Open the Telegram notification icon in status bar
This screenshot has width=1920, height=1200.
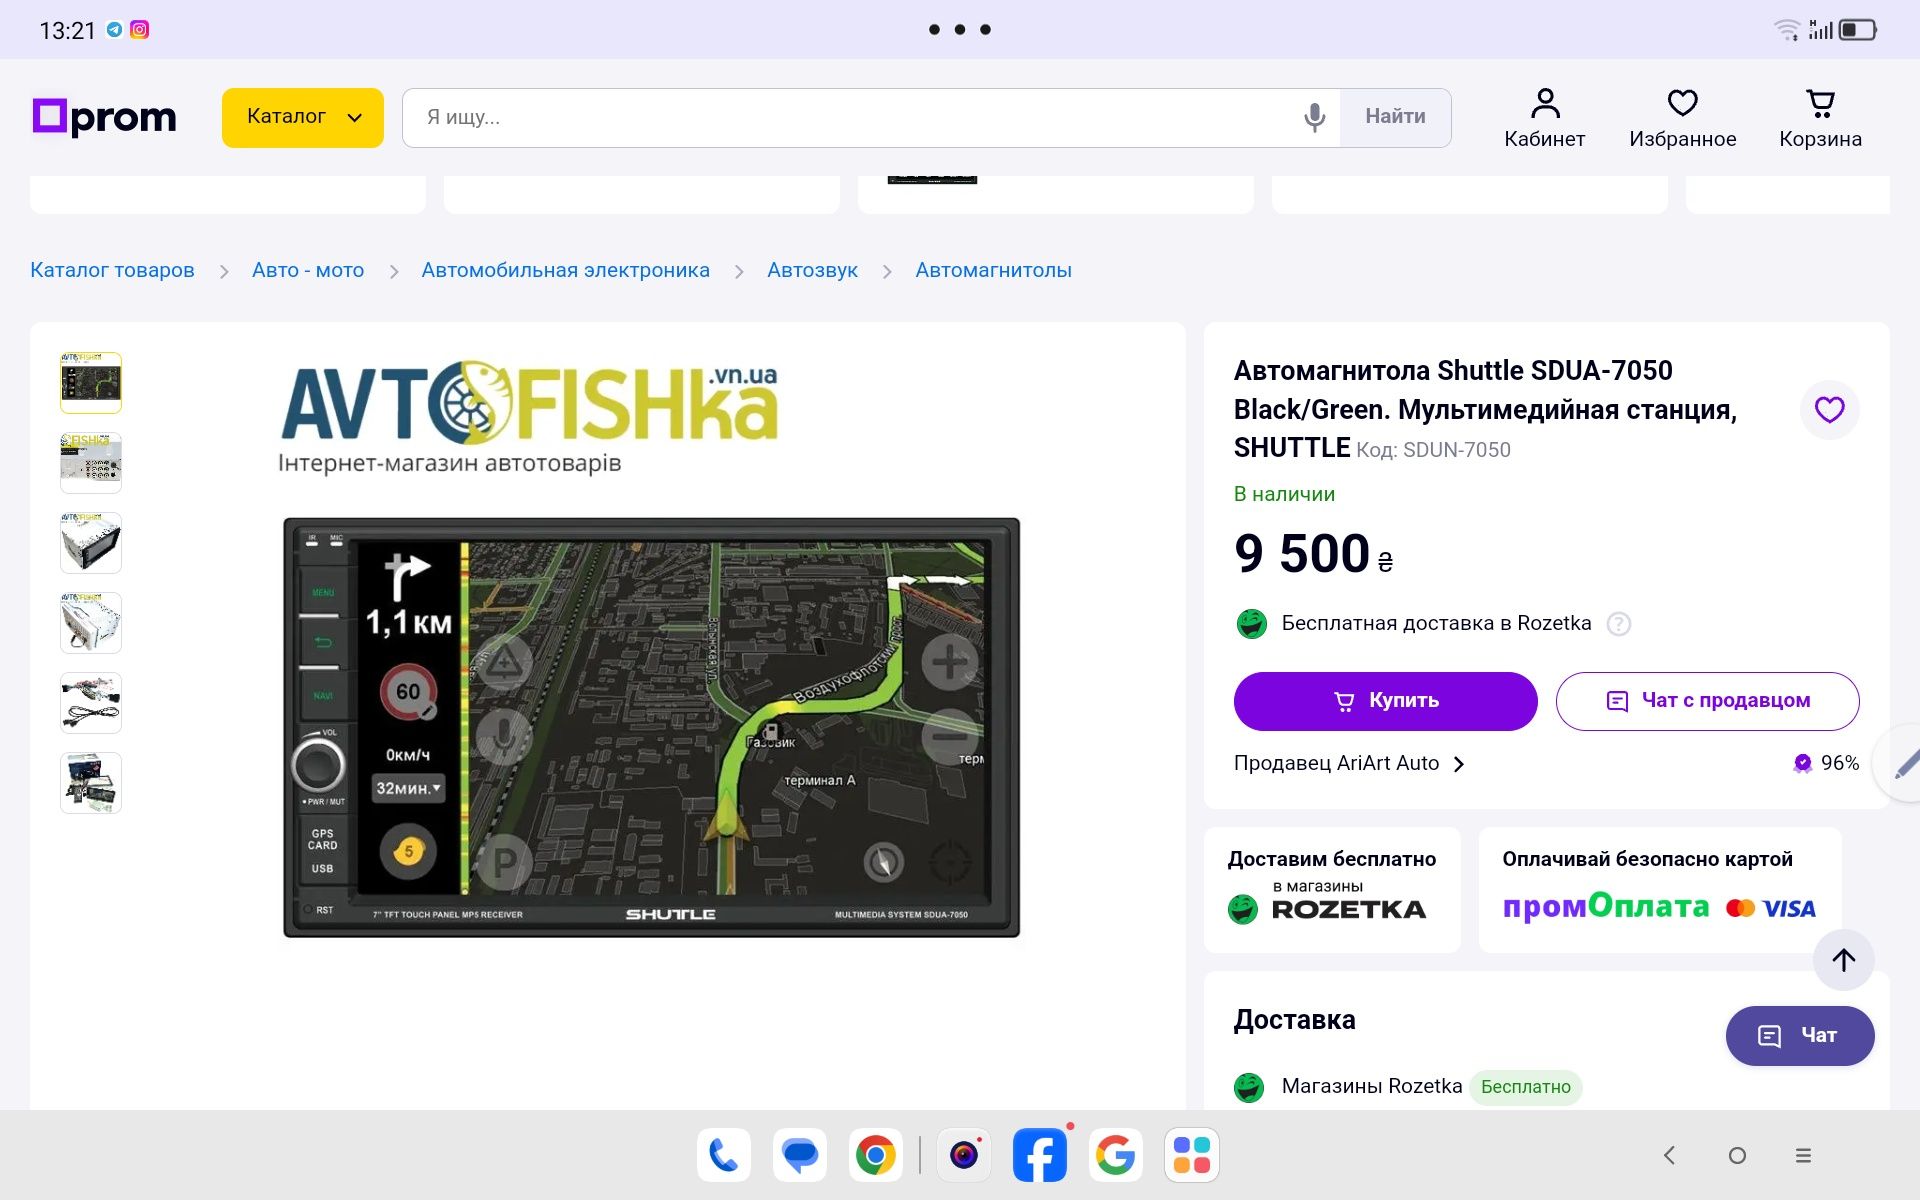click(x=115, y=30)
